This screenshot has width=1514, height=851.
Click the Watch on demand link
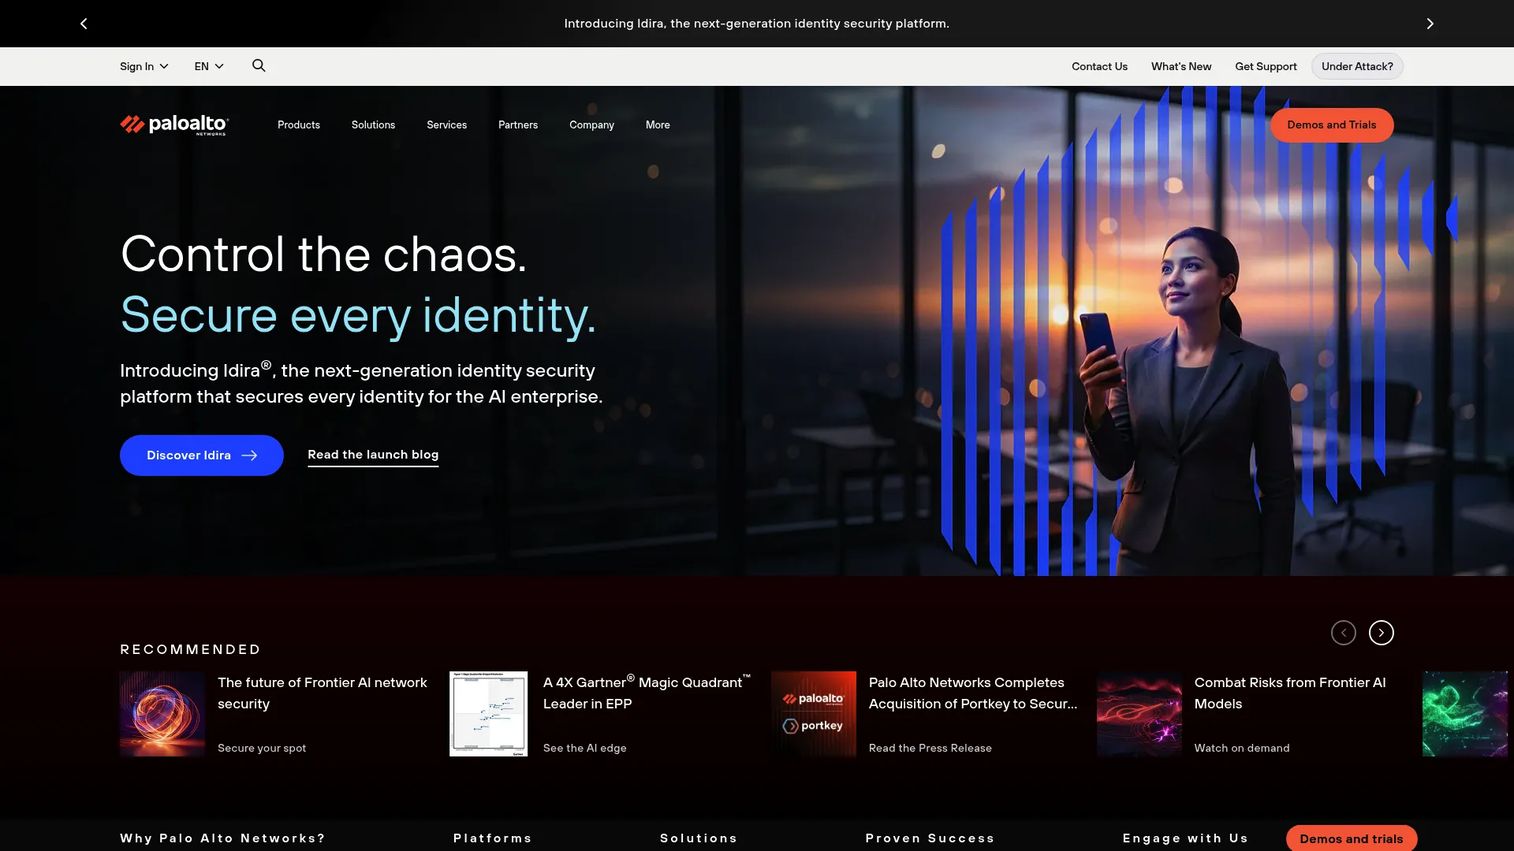coord(1242,748)
